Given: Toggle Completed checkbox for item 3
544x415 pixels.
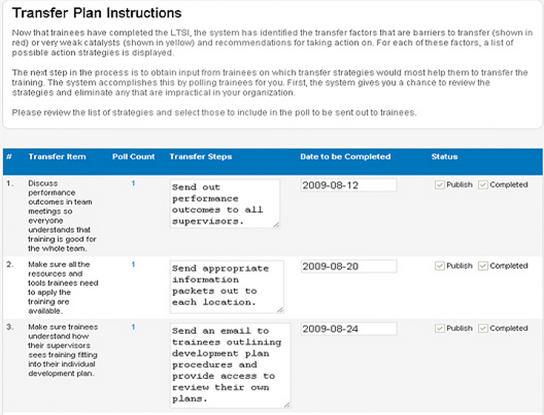Looking at the screenshot, I should [x=483, y=328].
